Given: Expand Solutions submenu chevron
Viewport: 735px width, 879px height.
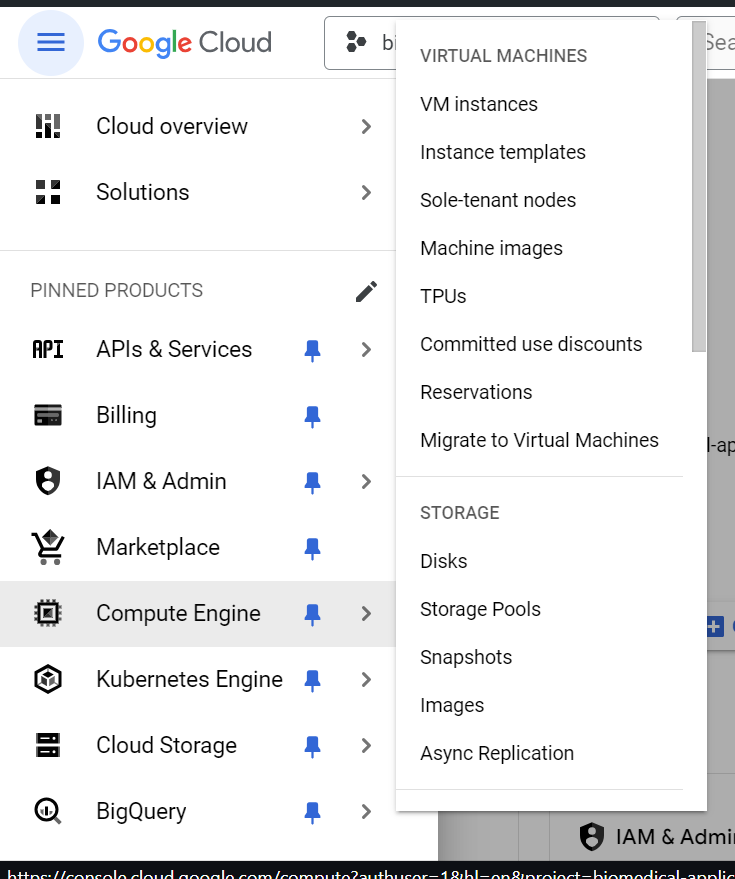Looking at the screenshot, I should (x=367, y=193).
